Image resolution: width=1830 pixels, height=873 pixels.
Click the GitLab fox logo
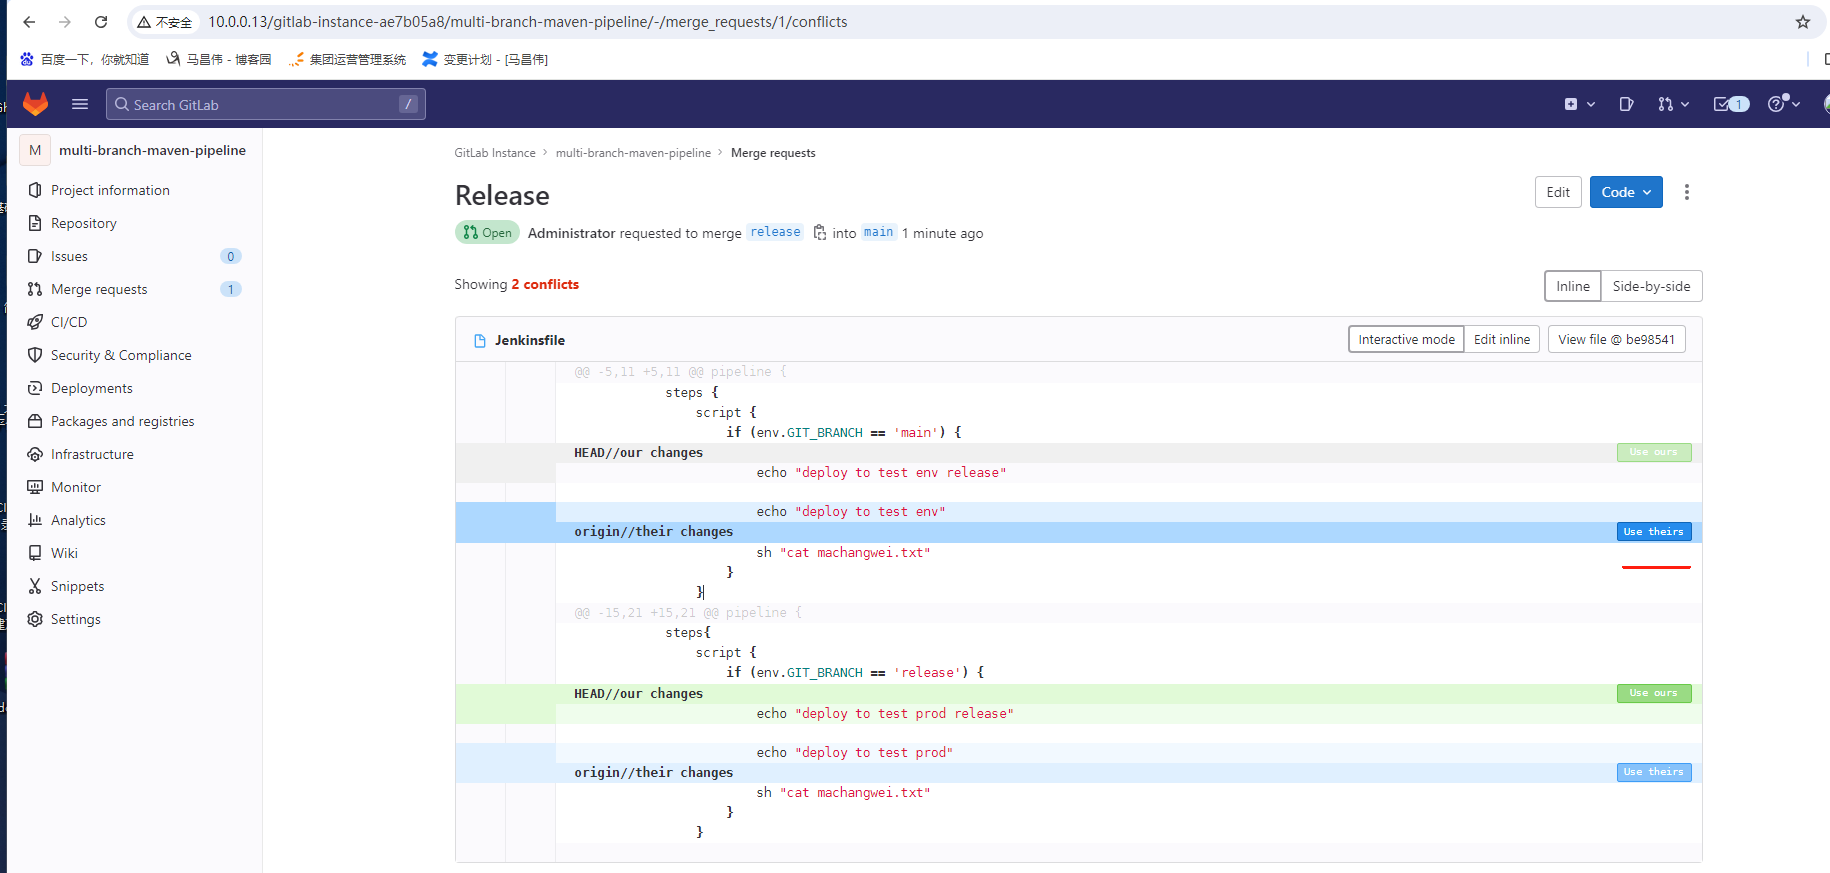[x=36, y=104]
